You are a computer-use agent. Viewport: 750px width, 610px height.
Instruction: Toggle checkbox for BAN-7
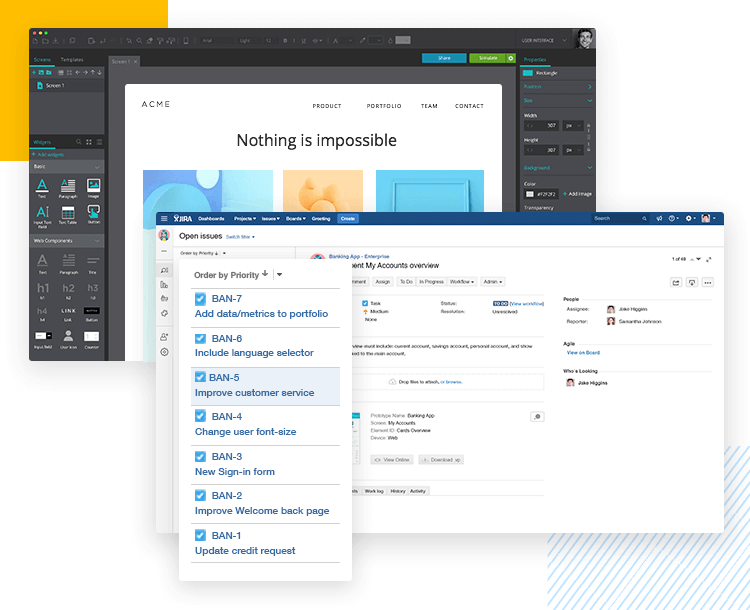[x=200, y=299]
